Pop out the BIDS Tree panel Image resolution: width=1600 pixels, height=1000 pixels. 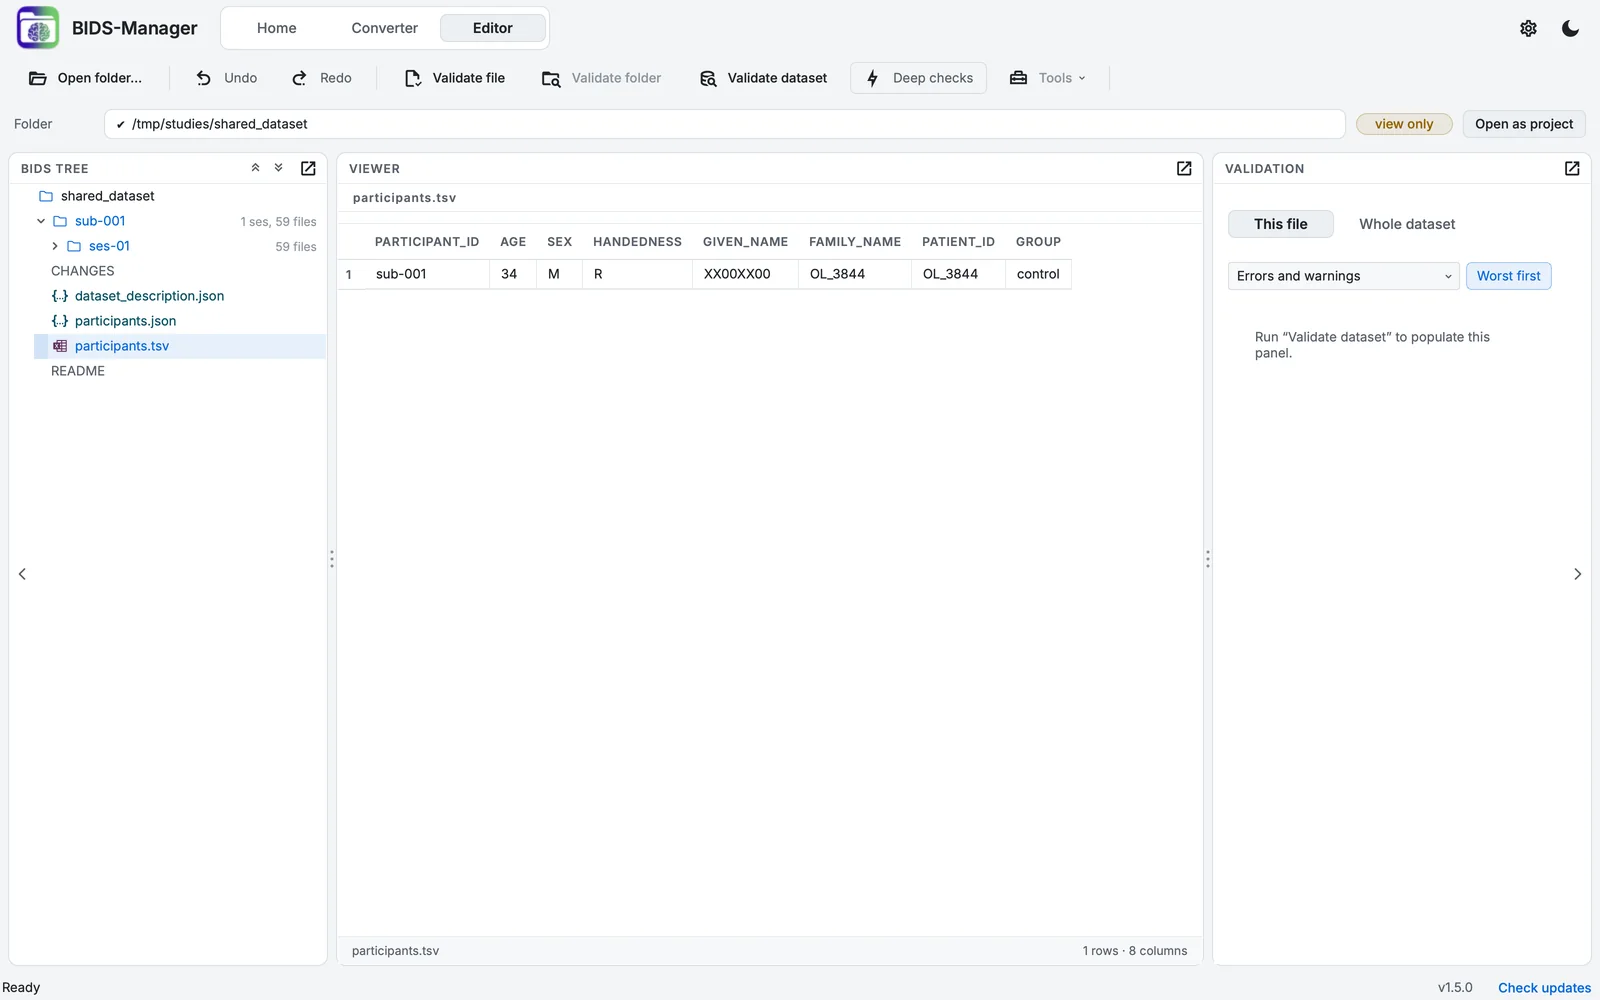[308, 168]
